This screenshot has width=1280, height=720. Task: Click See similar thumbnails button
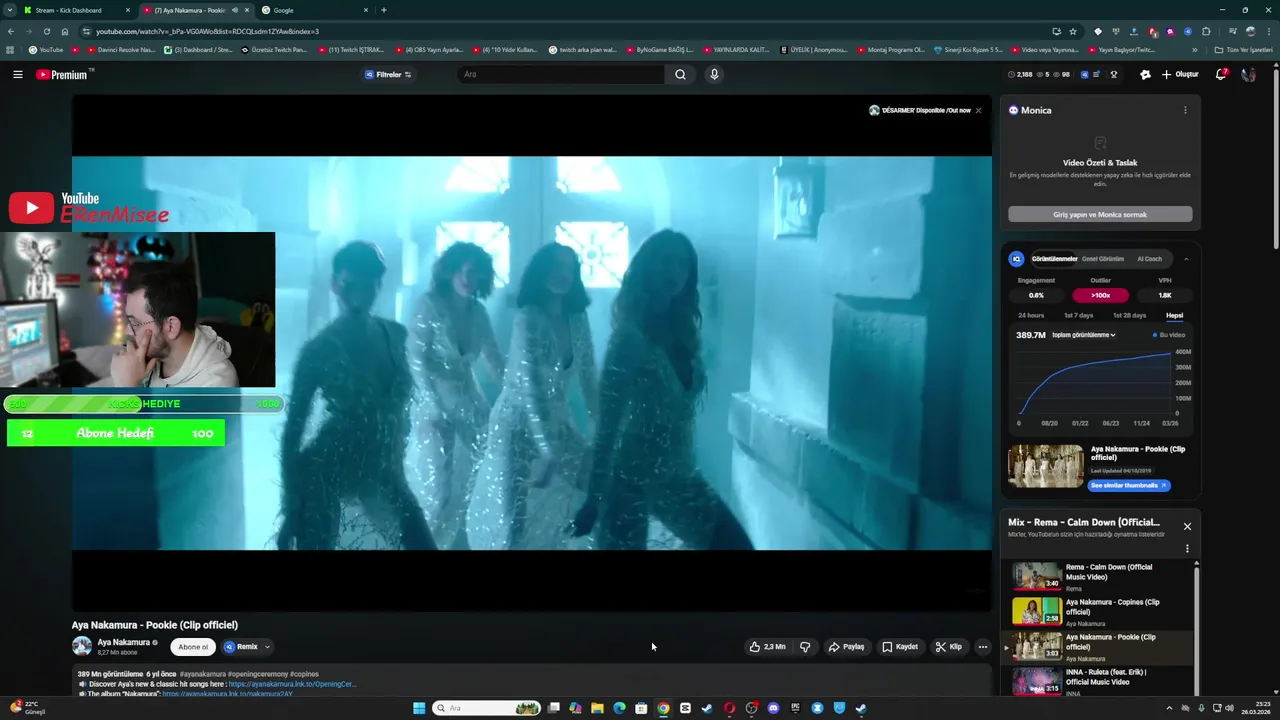pos(1129,485)
